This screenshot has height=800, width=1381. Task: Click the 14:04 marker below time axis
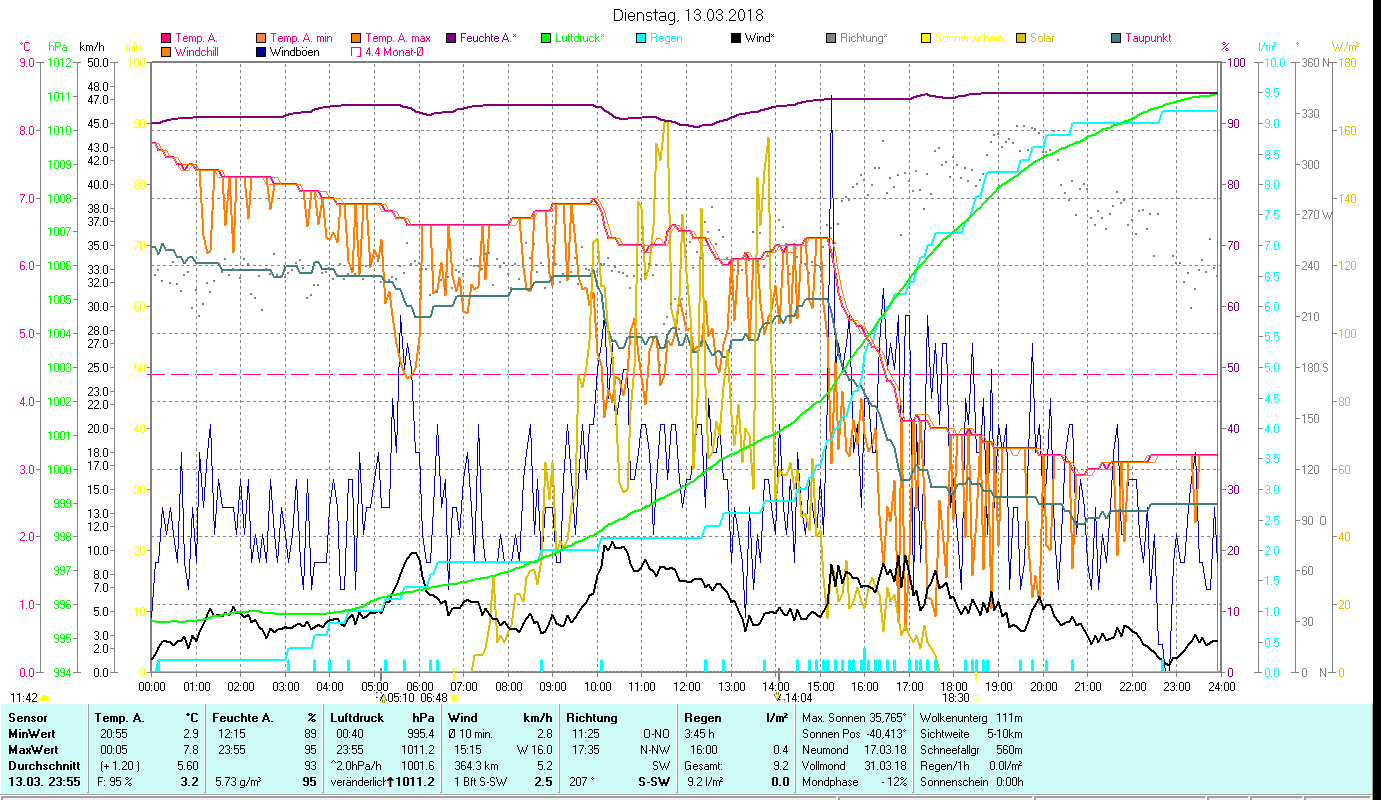[x=796, y=698]
